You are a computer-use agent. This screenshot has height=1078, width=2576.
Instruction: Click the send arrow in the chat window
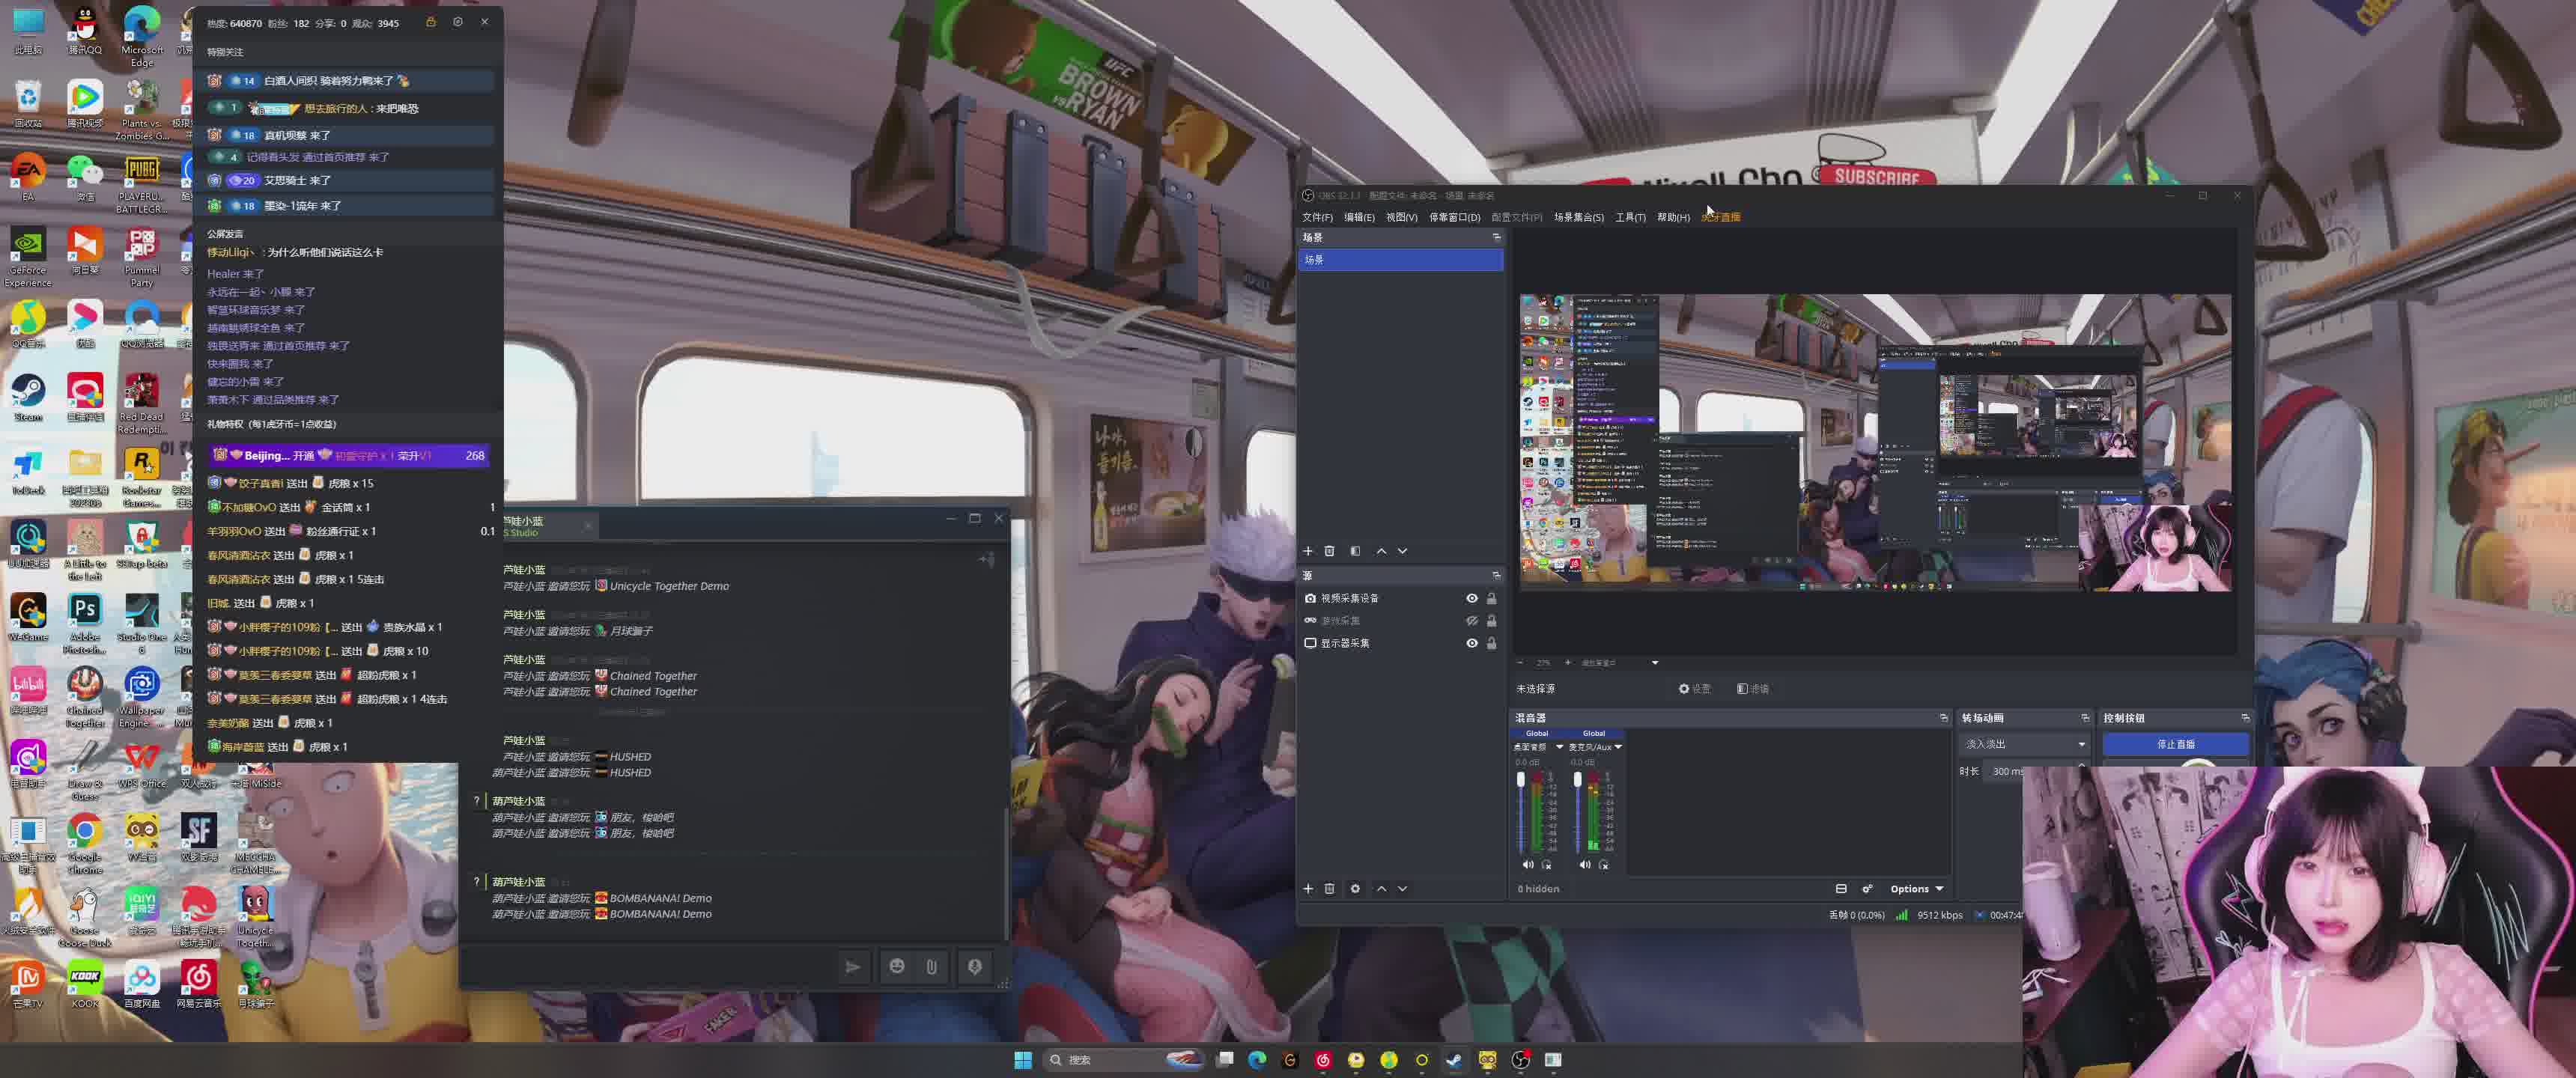(852, 967)
